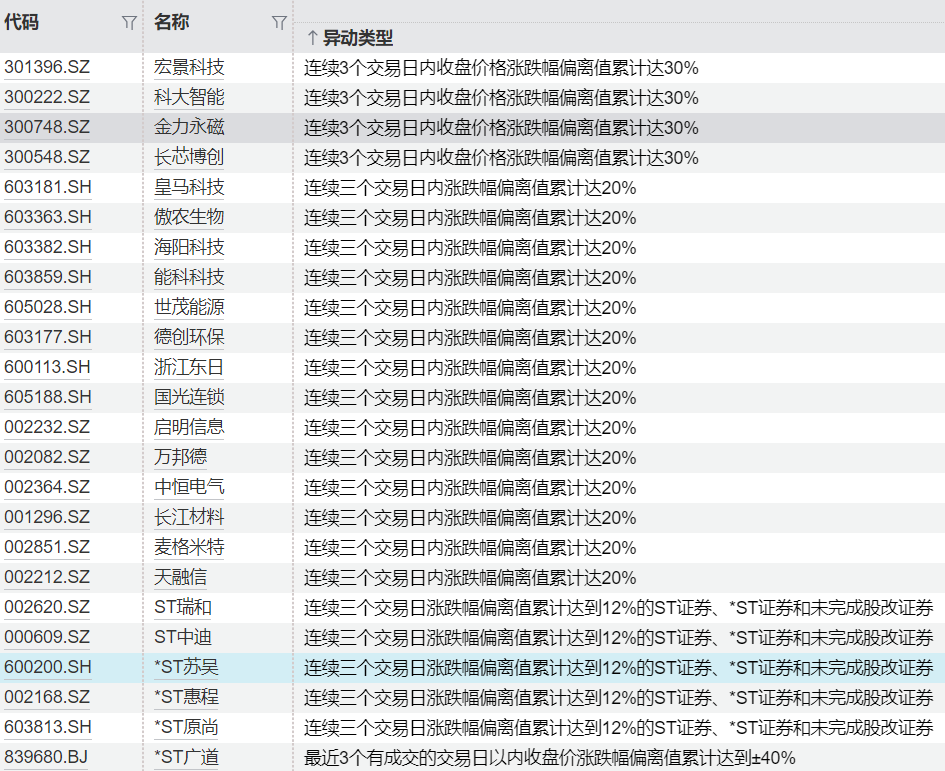
Task: Open stock code 300748.SZ
Action: (x=47, y=127)
